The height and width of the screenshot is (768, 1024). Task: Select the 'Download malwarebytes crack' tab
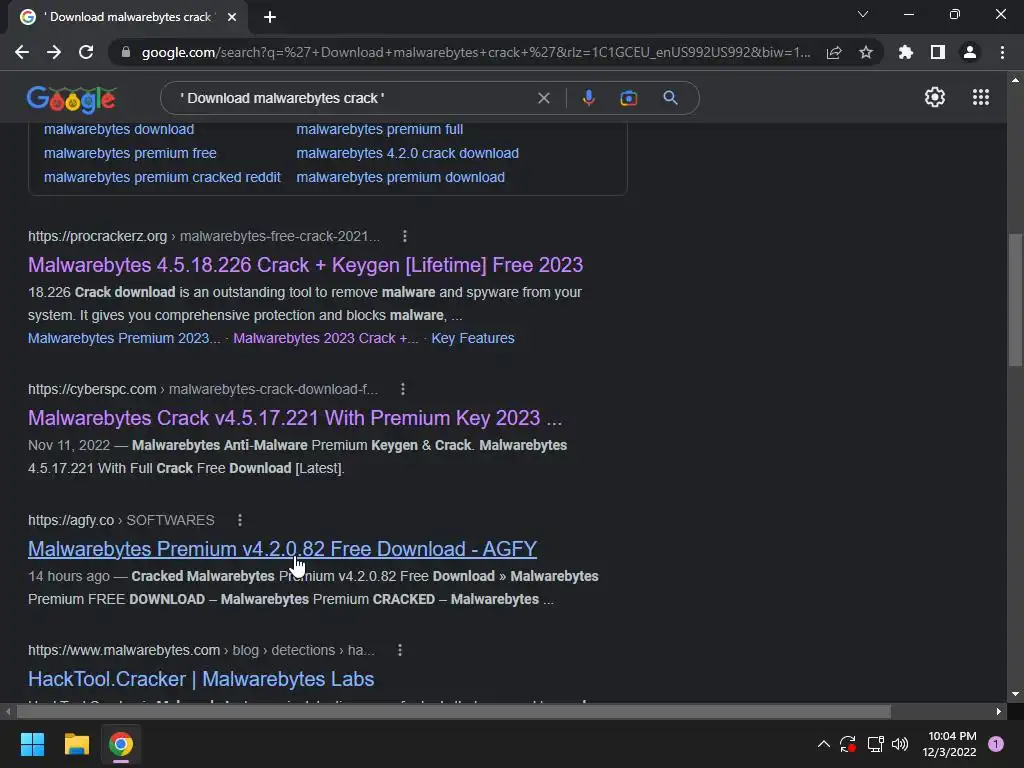129,17
